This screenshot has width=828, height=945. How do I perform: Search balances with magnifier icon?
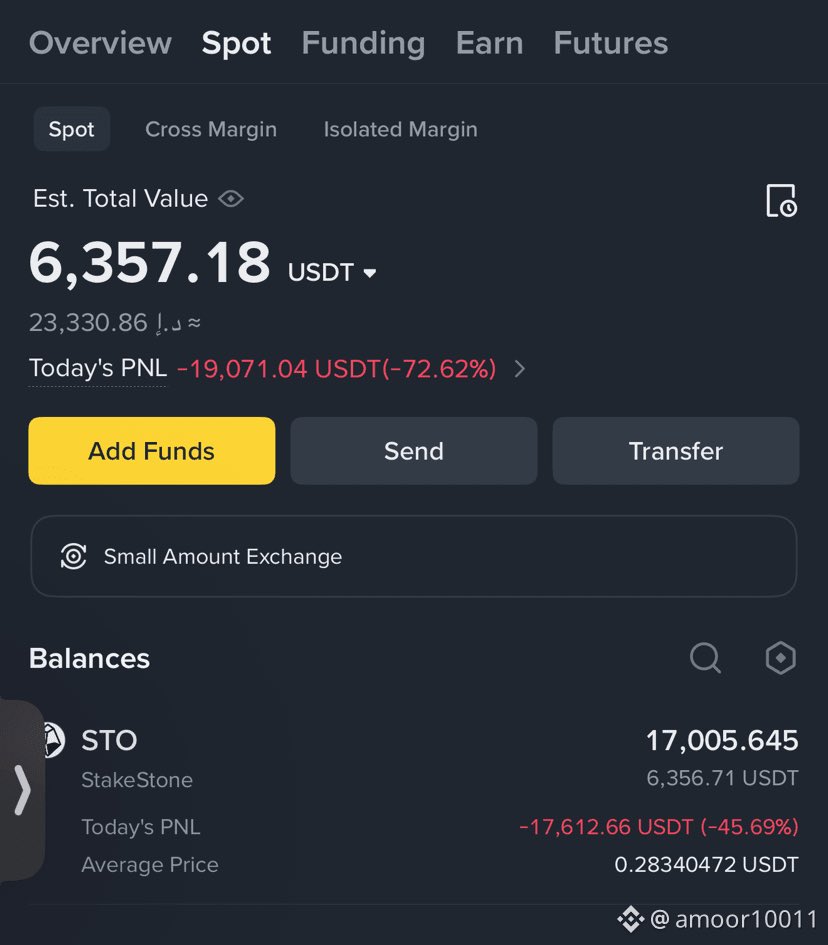point(705,658)
